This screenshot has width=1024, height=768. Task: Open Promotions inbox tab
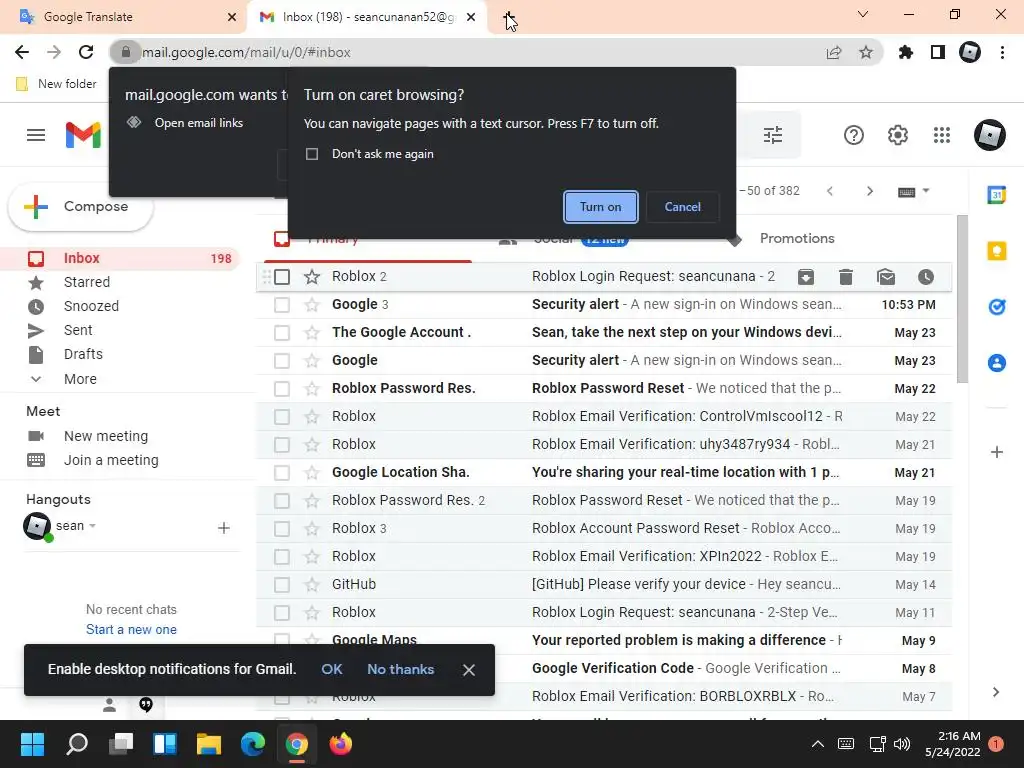pos(797,238)
